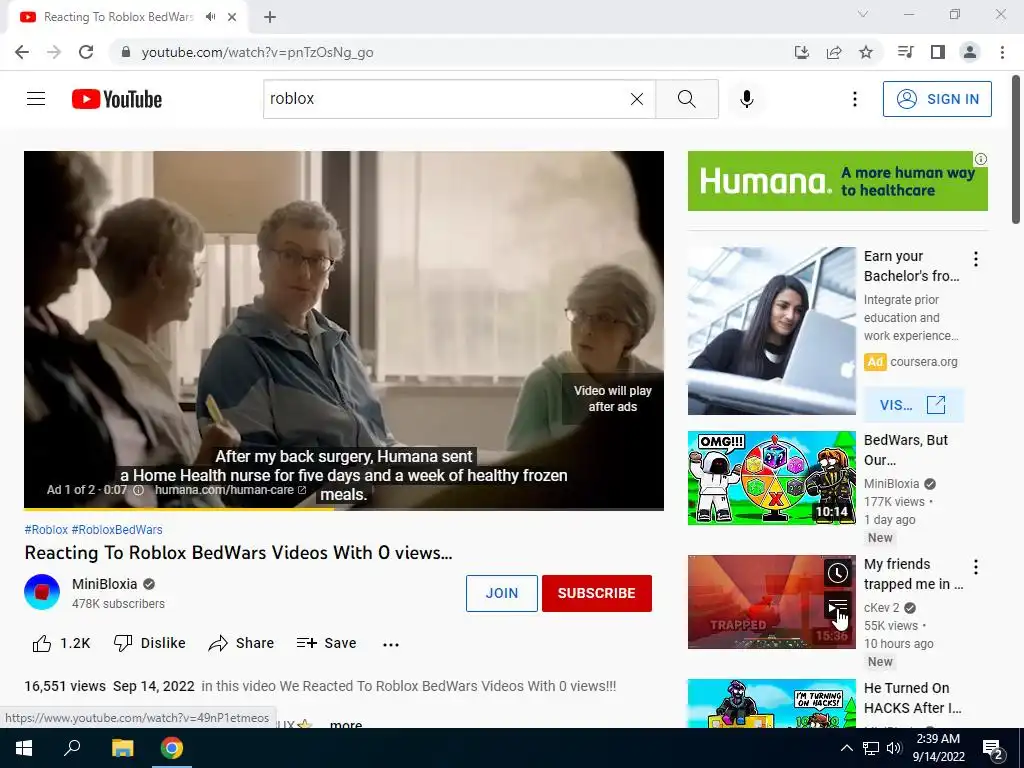Image resolution: width=1024 pixels, height=768 pixels.
Task: Open the Chrome profile avatar
Action: click(x=970, y=52)
